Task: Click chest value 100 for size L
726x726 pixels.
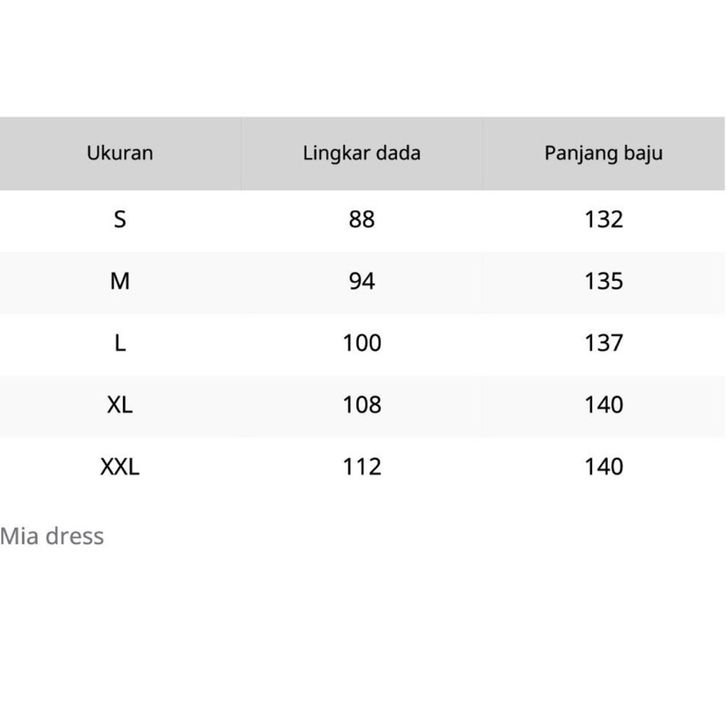Action: click(x=362, y=343)
